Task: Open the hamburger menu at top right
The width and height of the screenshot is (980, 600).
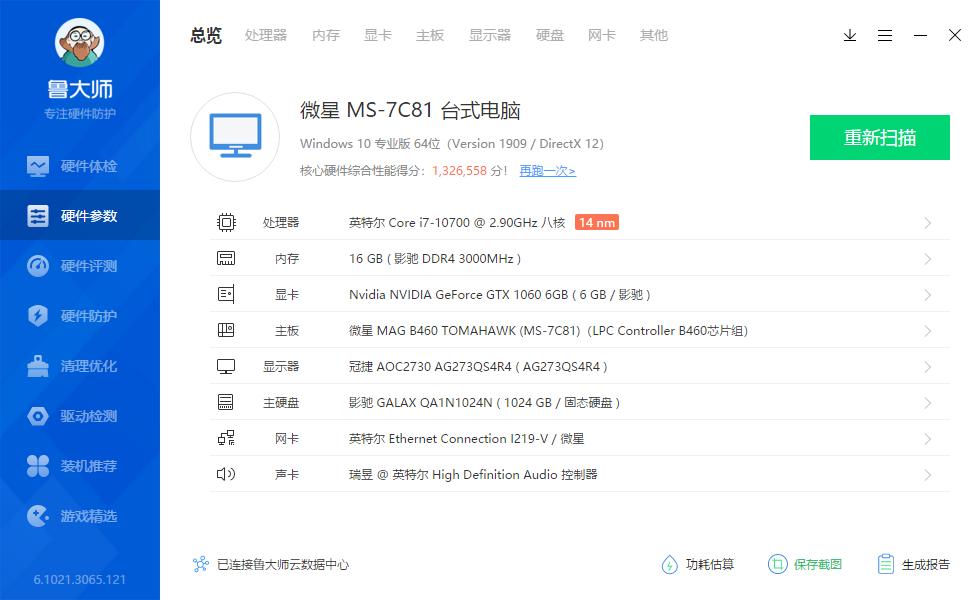Action: click(x=884, y=35)
